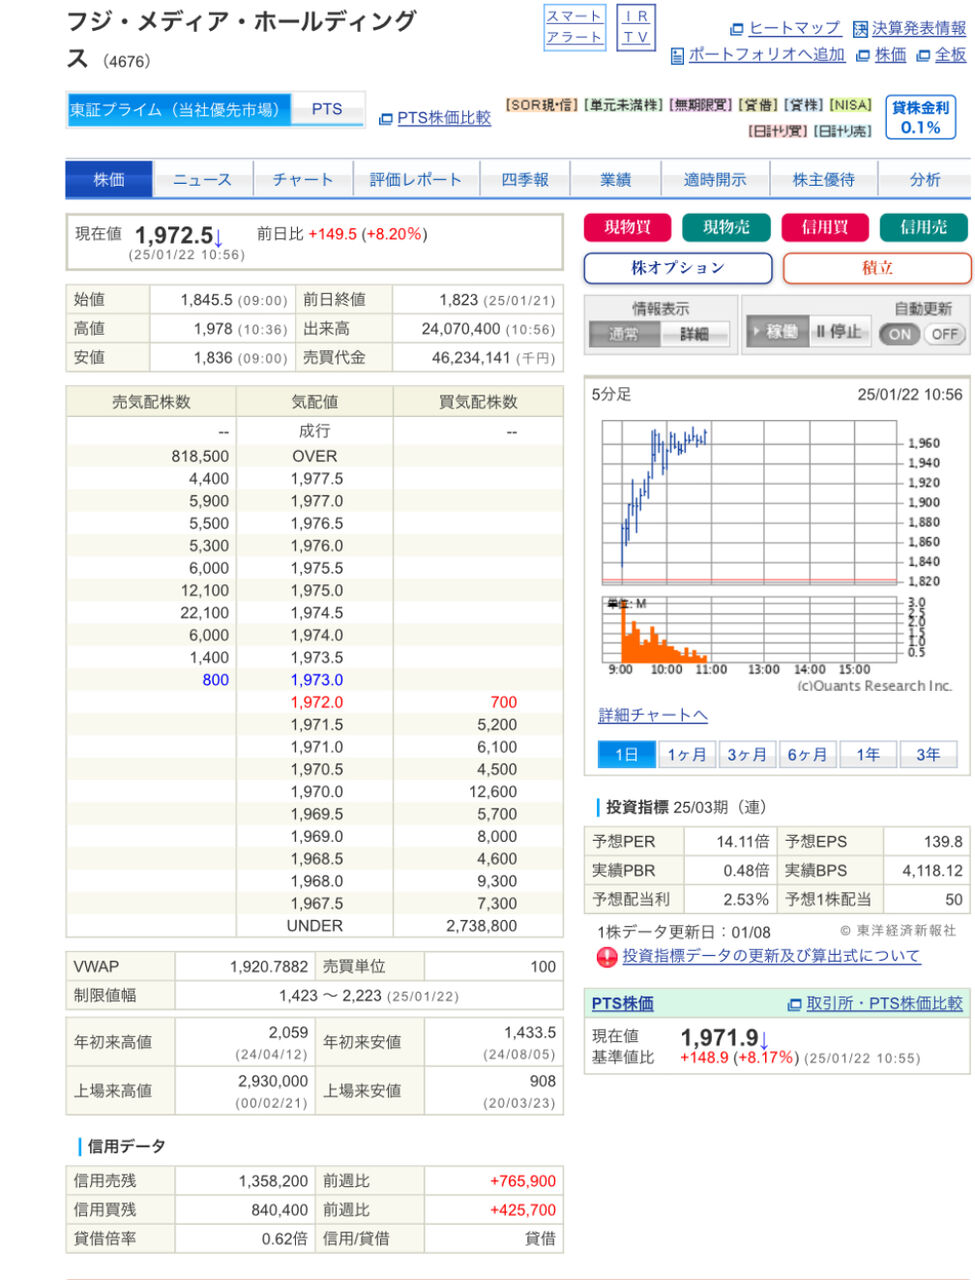Click ask price 1,973.0 in order book

[x=317, y=680]
